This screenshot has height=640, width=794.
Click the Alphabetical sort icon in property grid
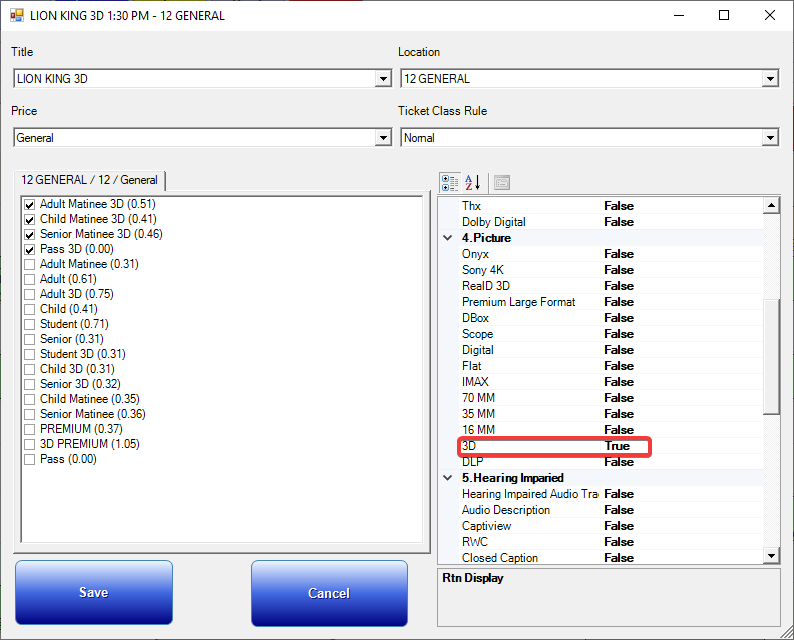[472, 183]
